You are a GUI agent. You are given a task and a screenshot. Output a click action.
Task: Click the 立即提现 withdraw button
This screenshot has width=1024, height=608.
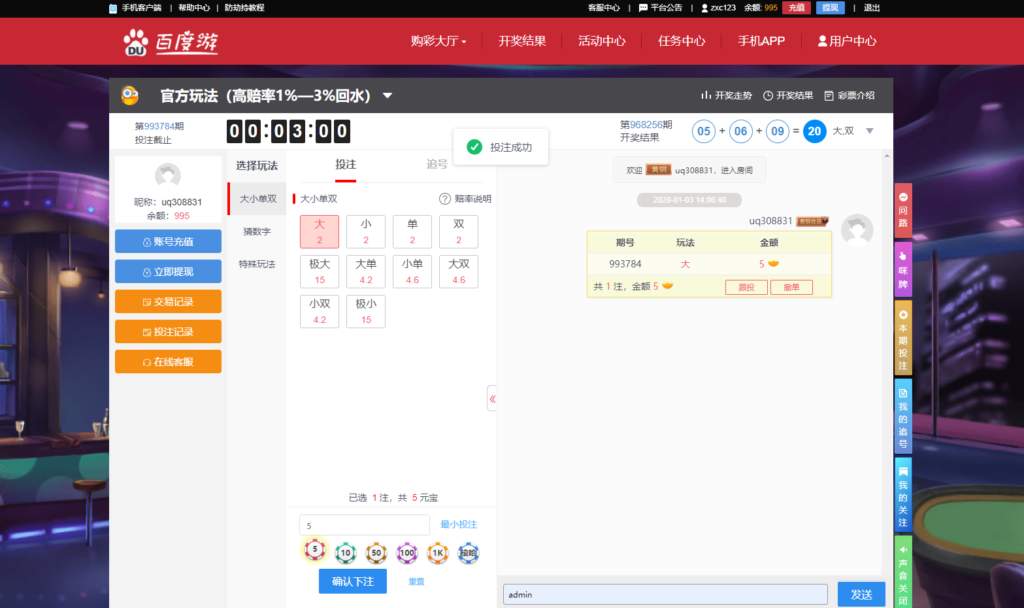click(x=168, y=272)
